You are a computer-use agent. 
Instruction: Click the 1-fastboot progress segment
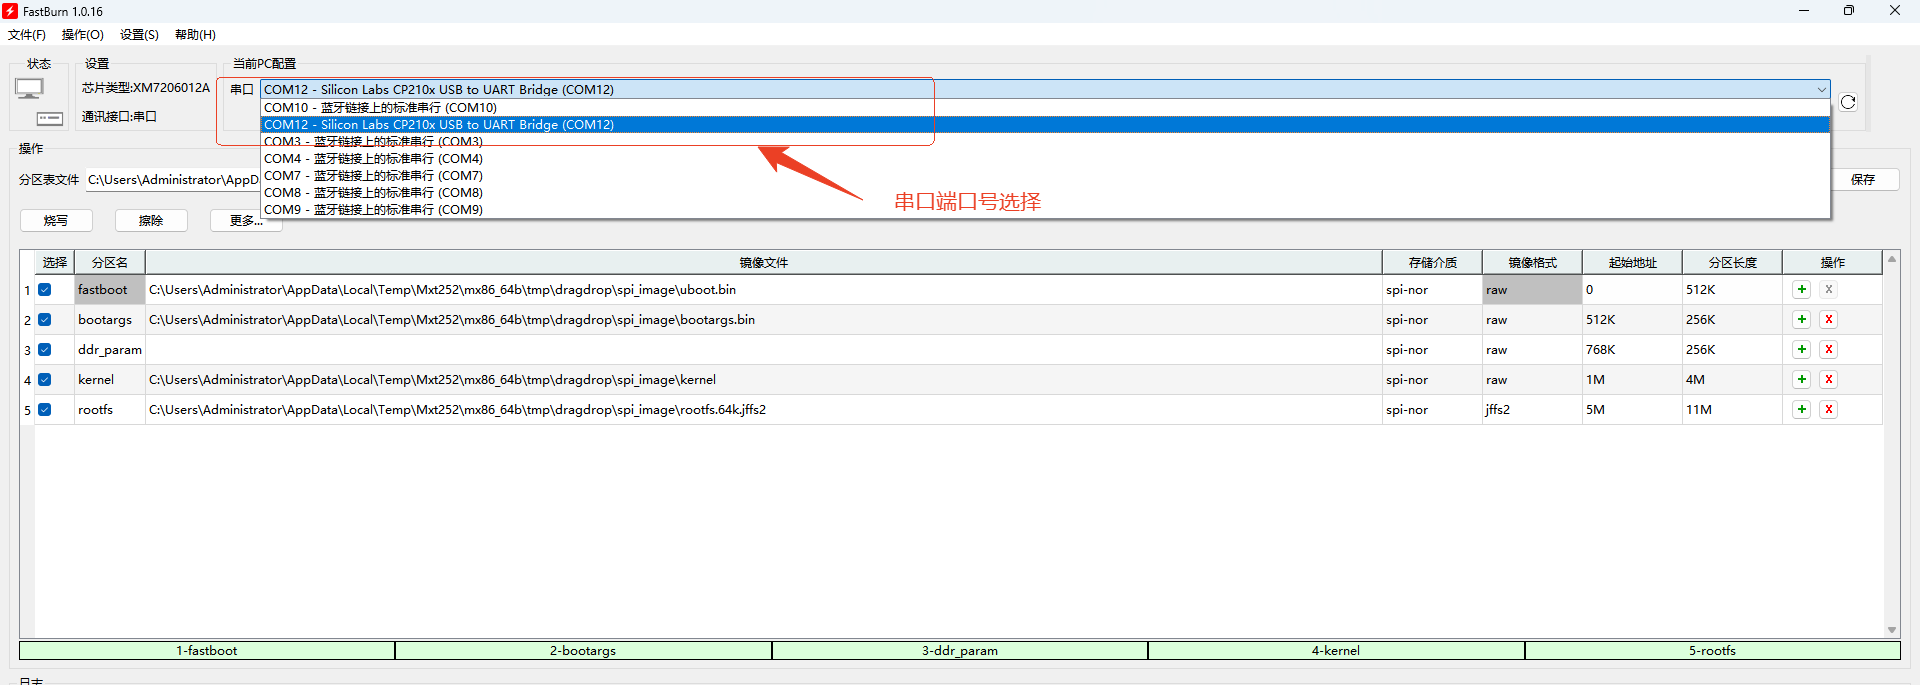tap(207, 651)
